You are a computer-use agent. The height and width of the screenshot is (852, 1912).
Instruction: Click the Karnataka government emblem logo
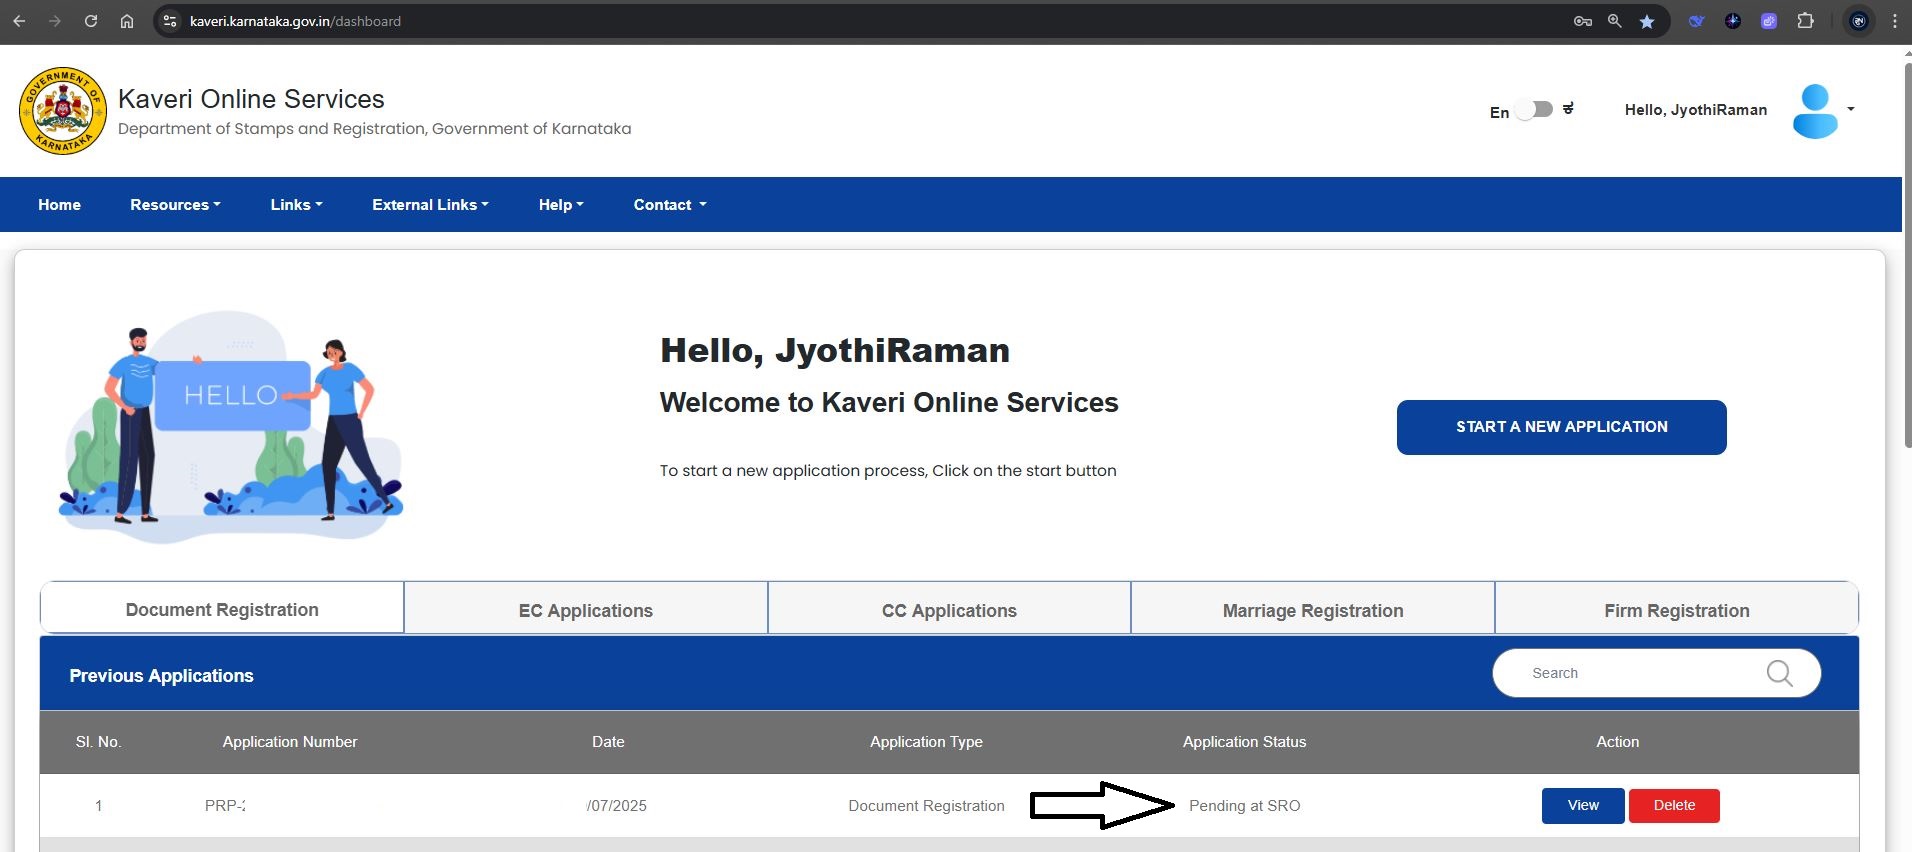pos(62,111)
